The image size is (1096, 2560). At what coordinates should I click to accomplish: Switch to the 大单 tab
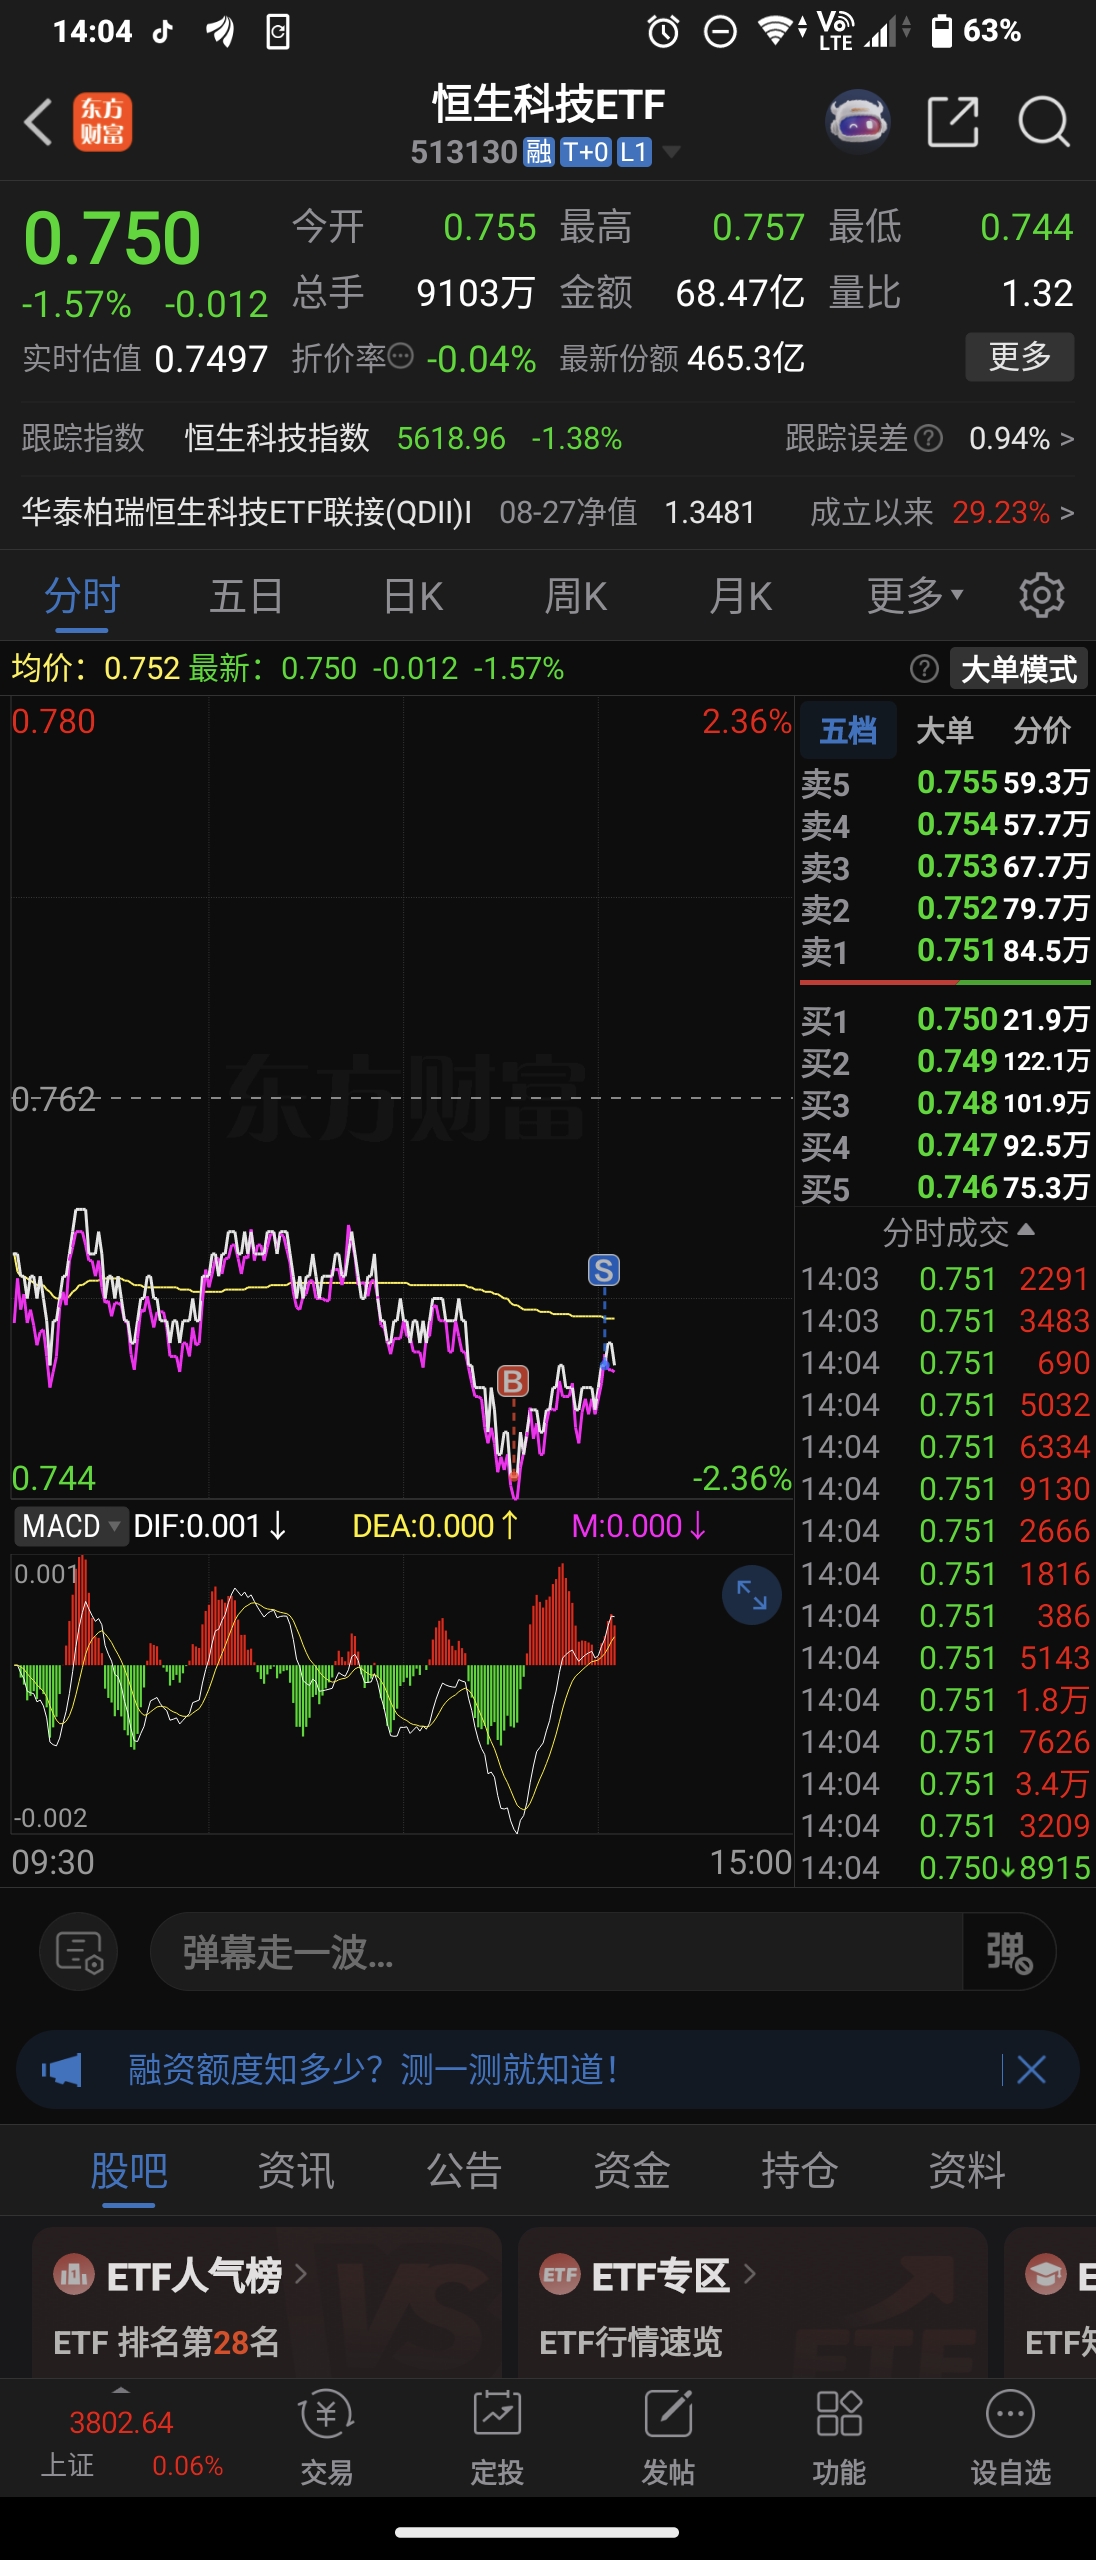pos(944,730)
